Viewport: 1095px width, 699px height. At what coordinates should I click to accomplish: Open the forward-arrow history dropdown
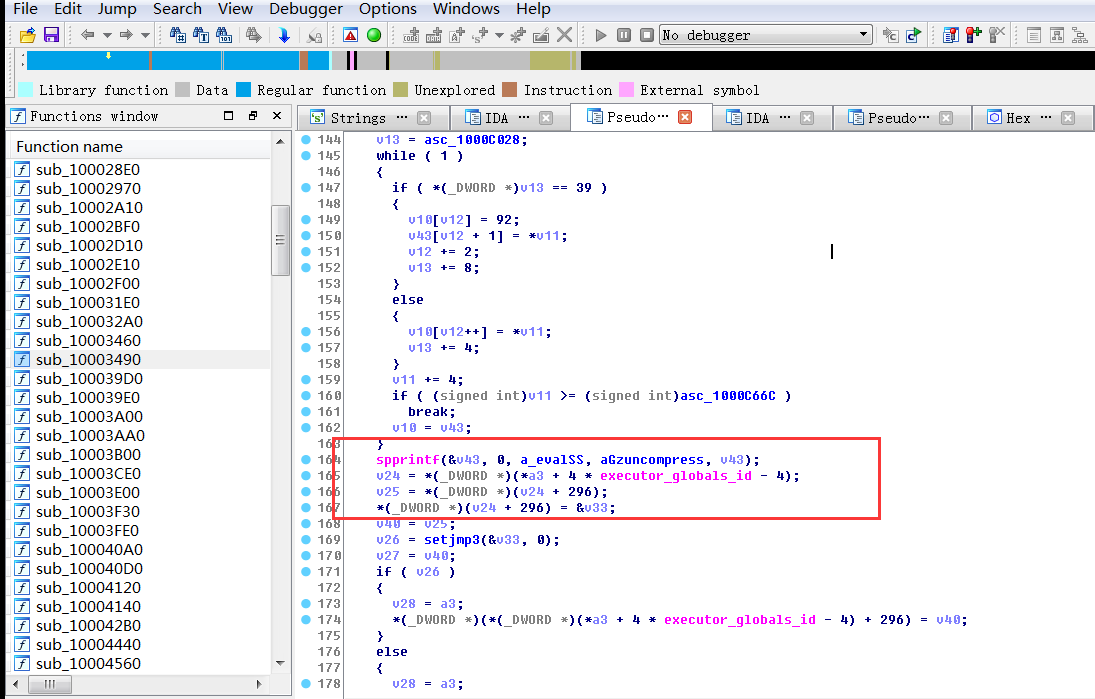(145, 35)
